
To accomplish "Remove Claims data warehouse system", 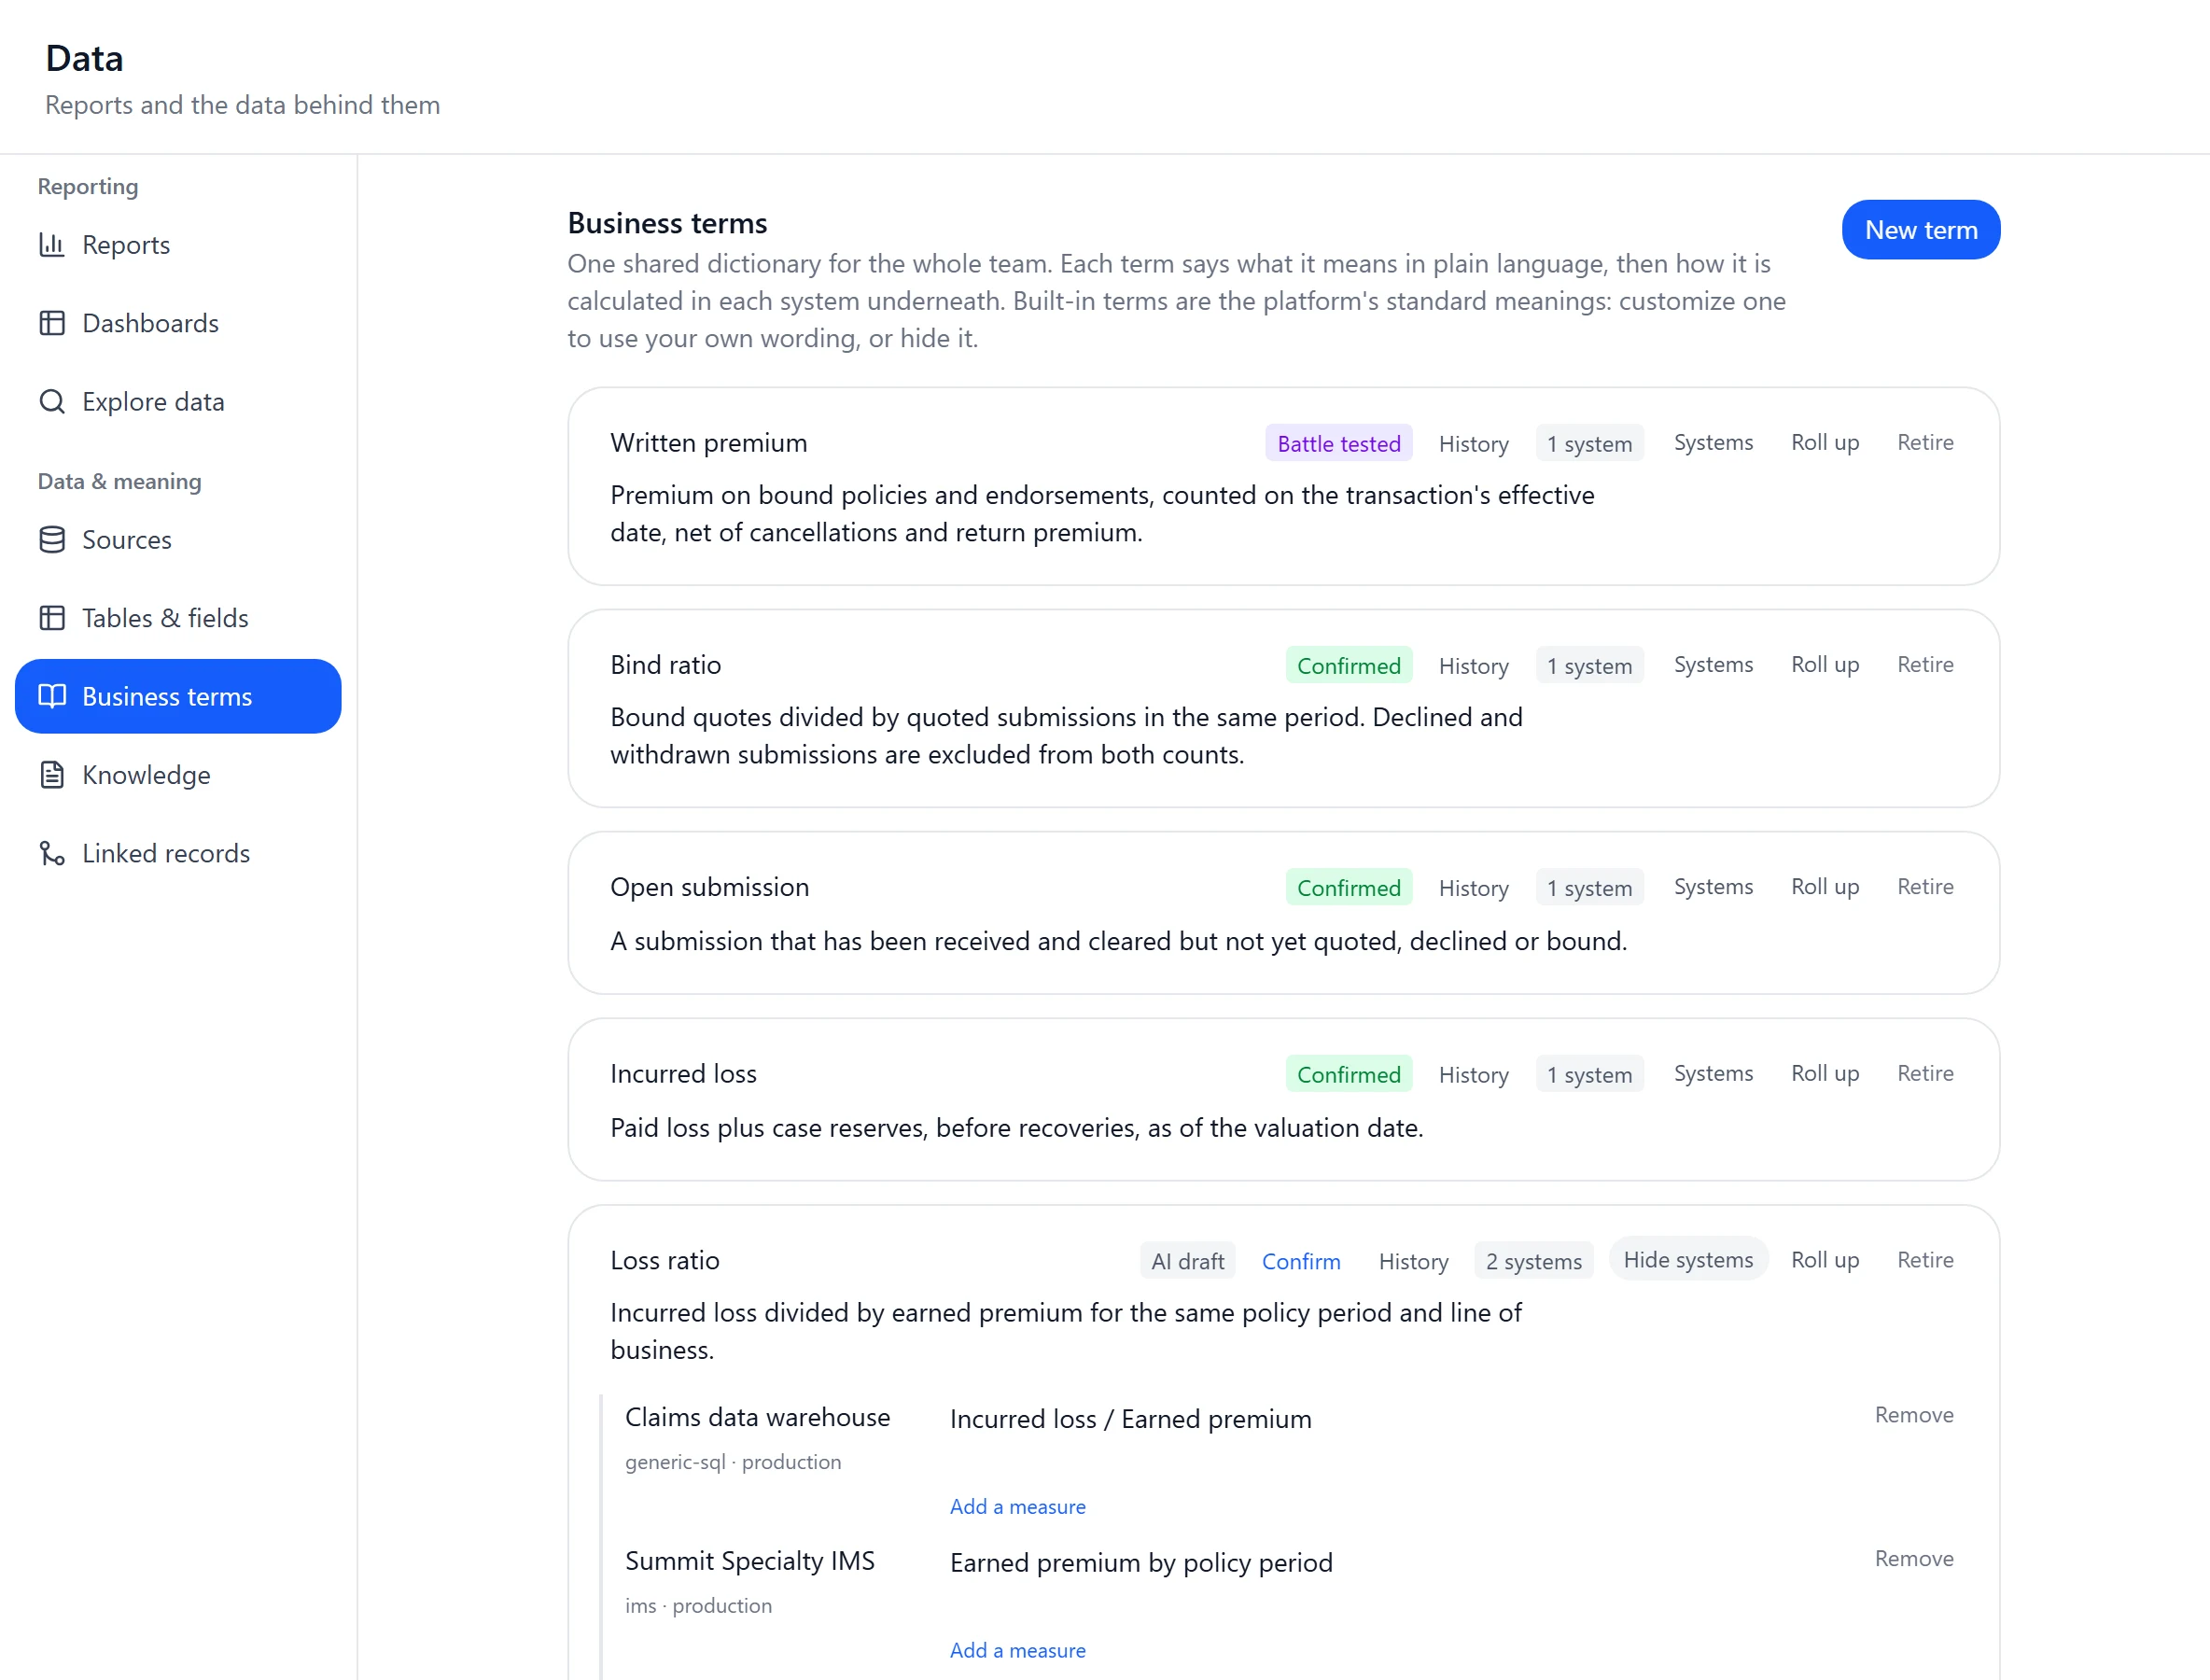I will point(1913,1415).
